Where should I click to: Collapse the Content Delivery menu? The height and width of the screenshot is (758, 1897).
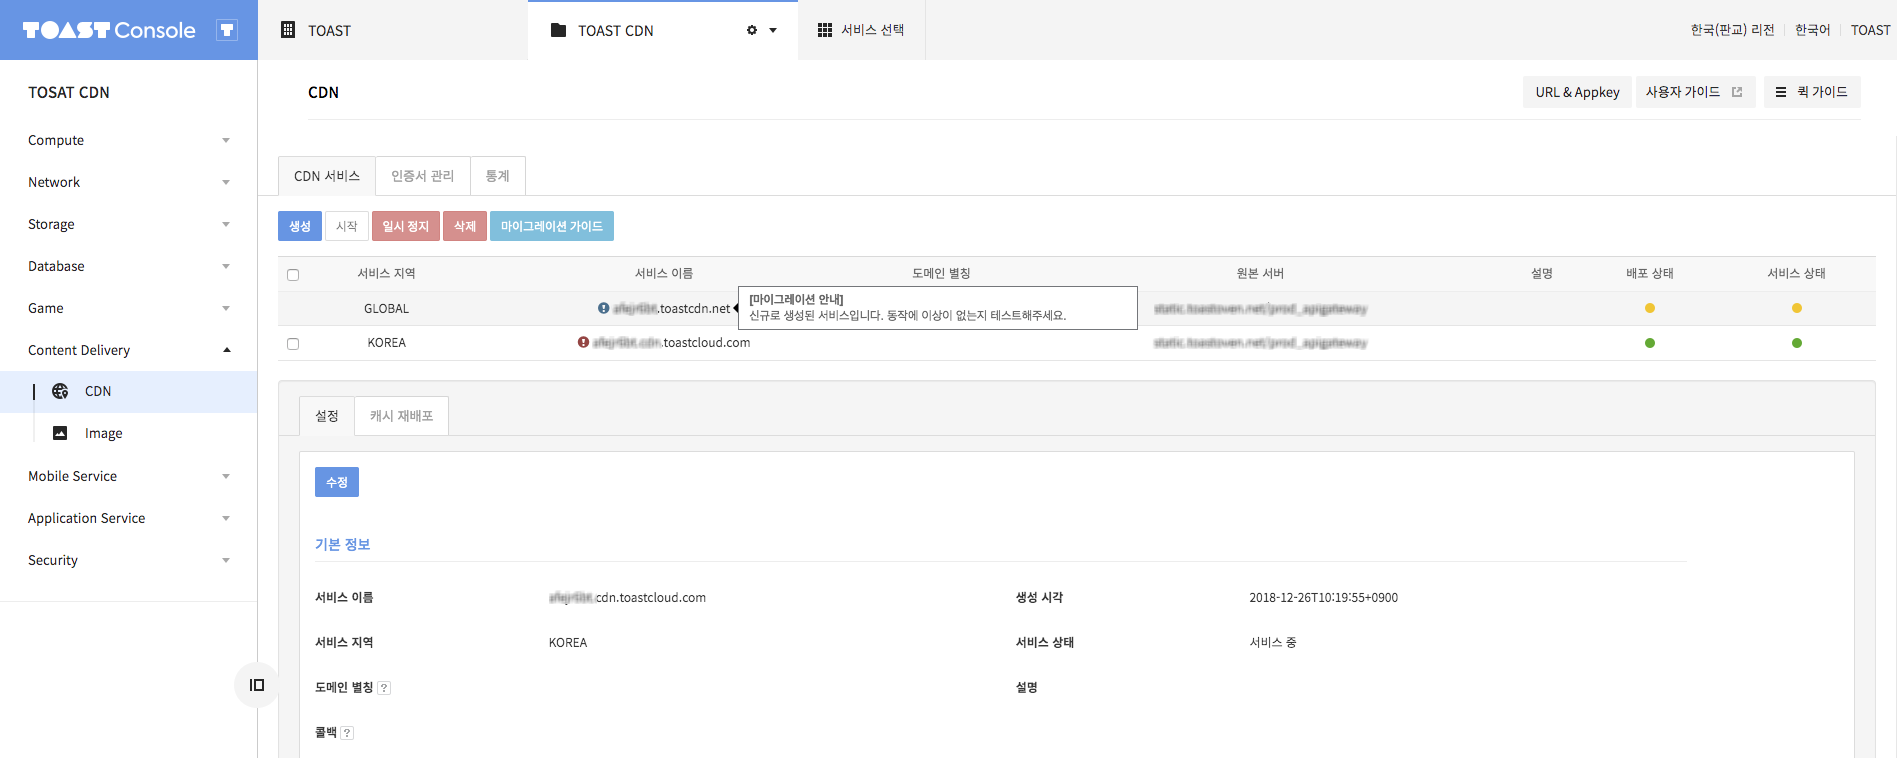(128, 350)
